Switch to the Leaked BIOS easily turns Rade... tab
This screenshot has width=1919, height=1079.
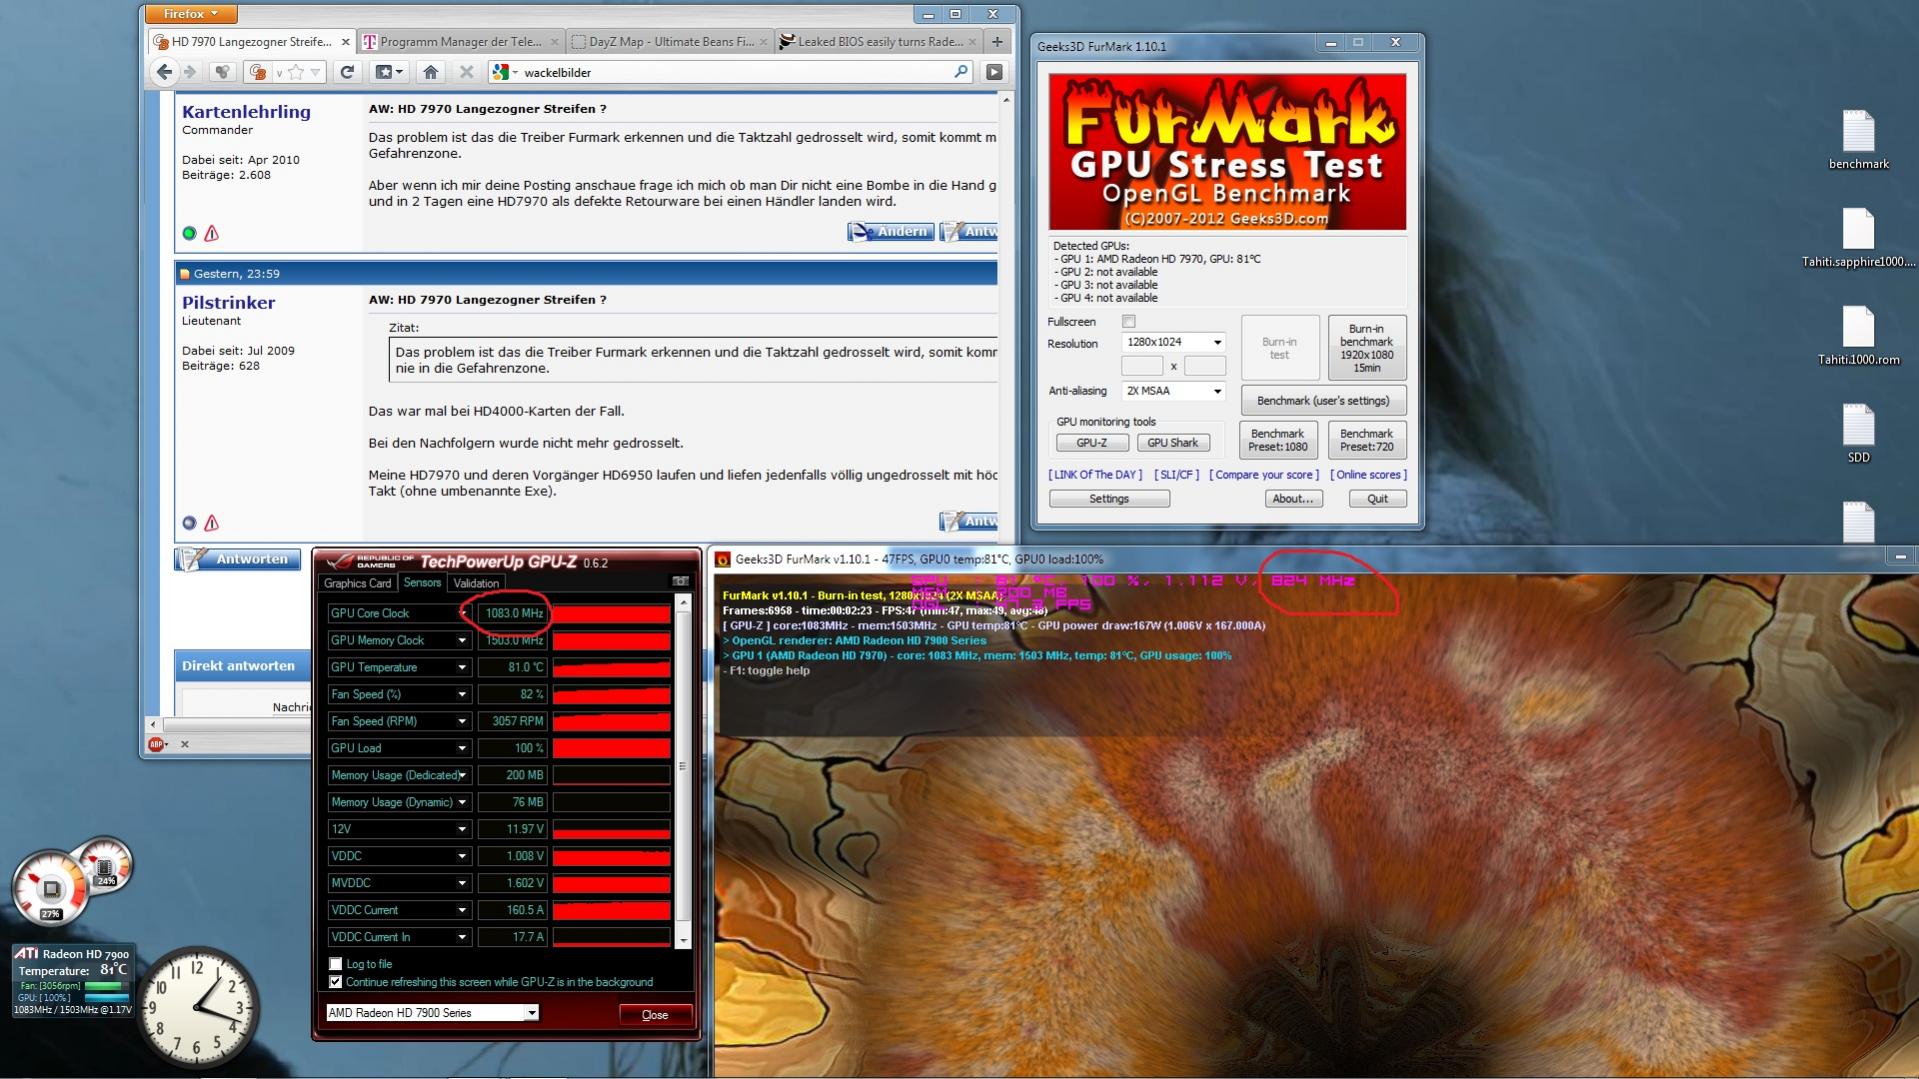(x=876, y=41)
